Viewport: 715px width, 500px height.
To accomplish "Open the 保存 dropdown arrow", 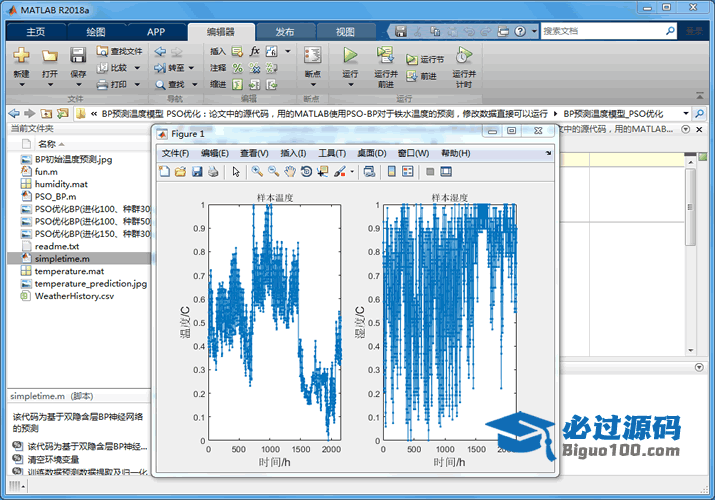I will tap(78, 85).
